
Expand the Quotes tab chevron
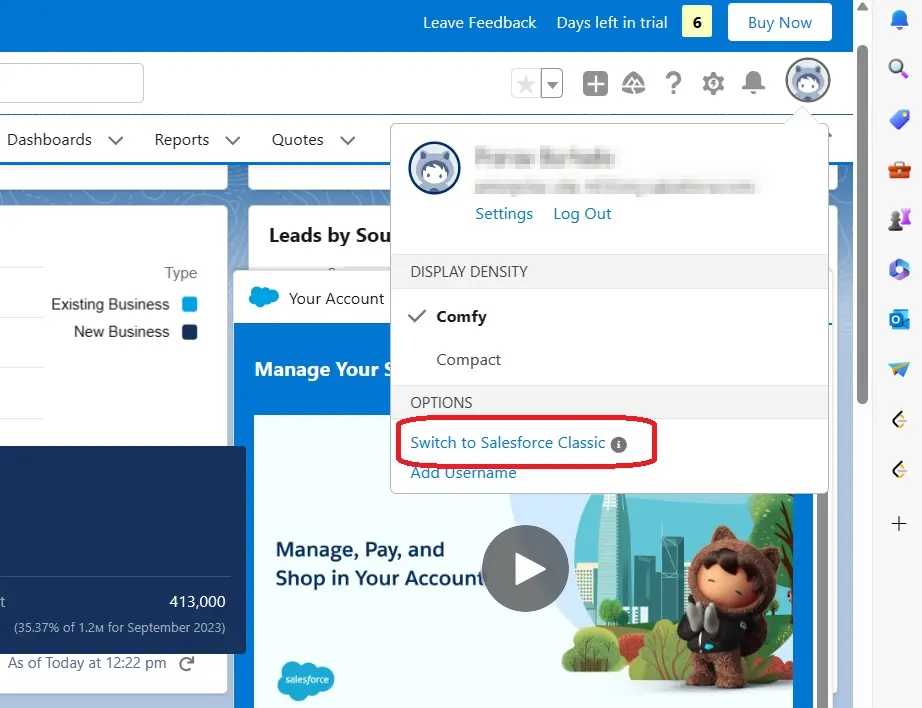348,141
